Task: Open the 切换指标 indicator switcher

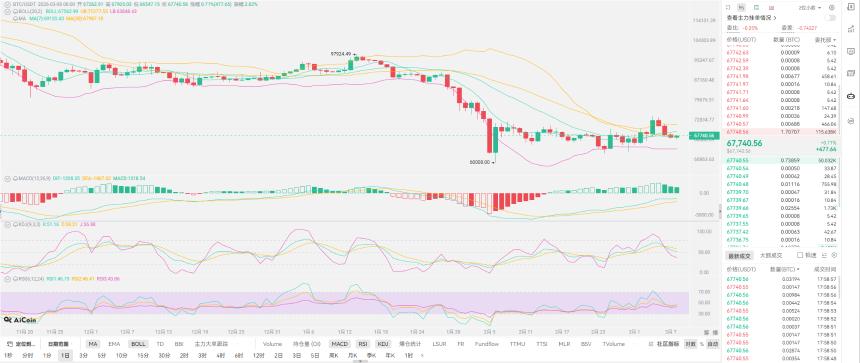Action: click(58, 344)
